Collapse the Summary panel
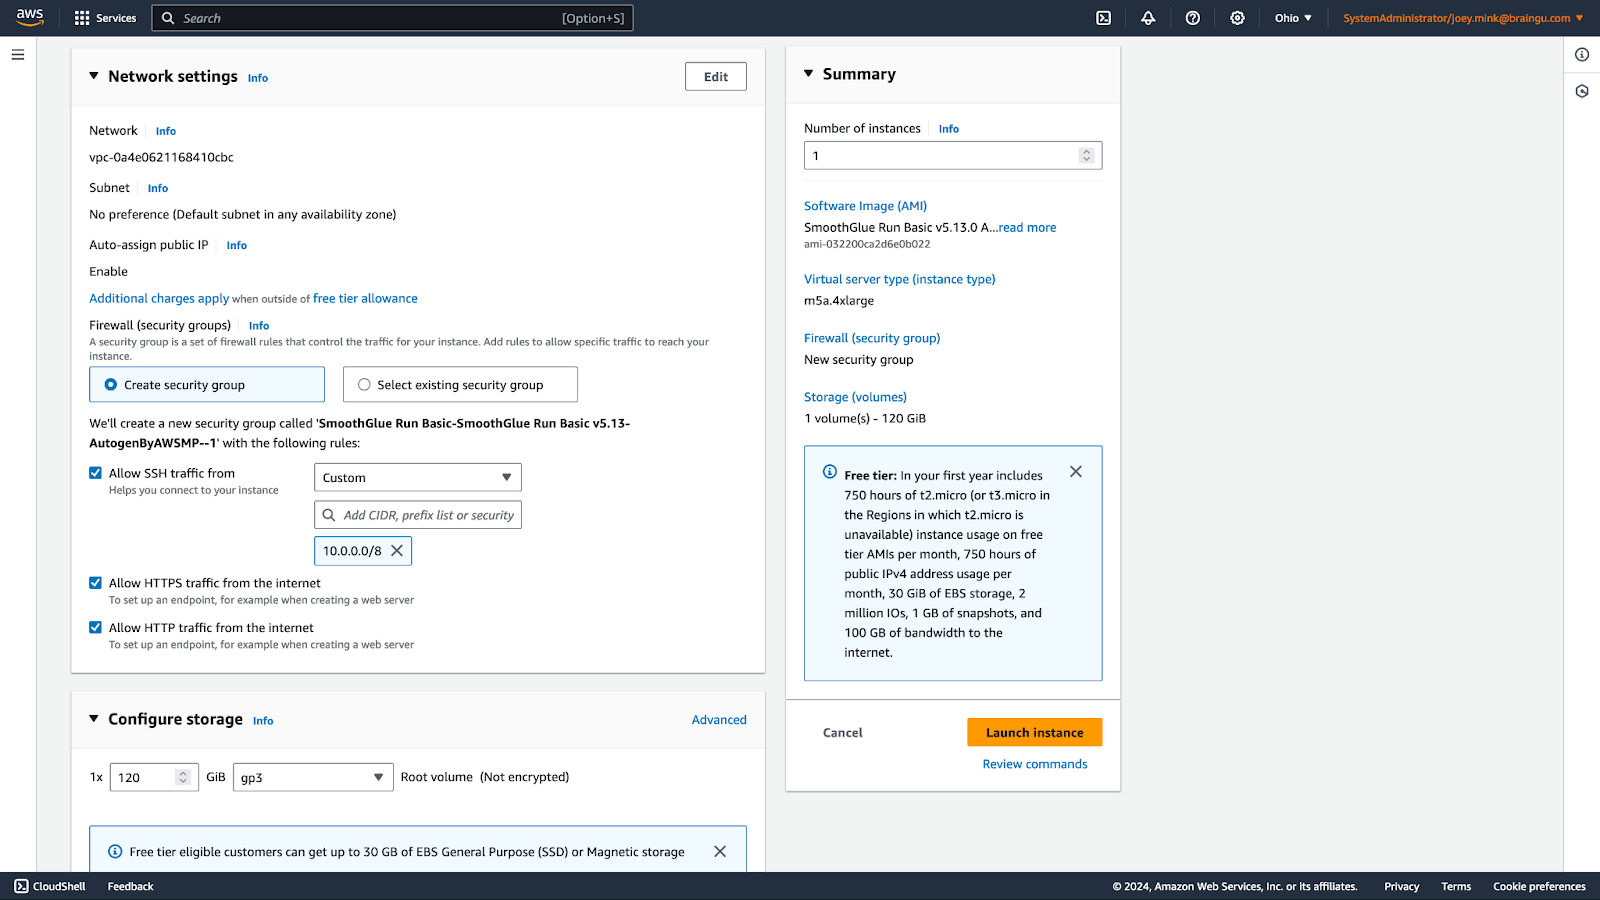 [809, 74]
